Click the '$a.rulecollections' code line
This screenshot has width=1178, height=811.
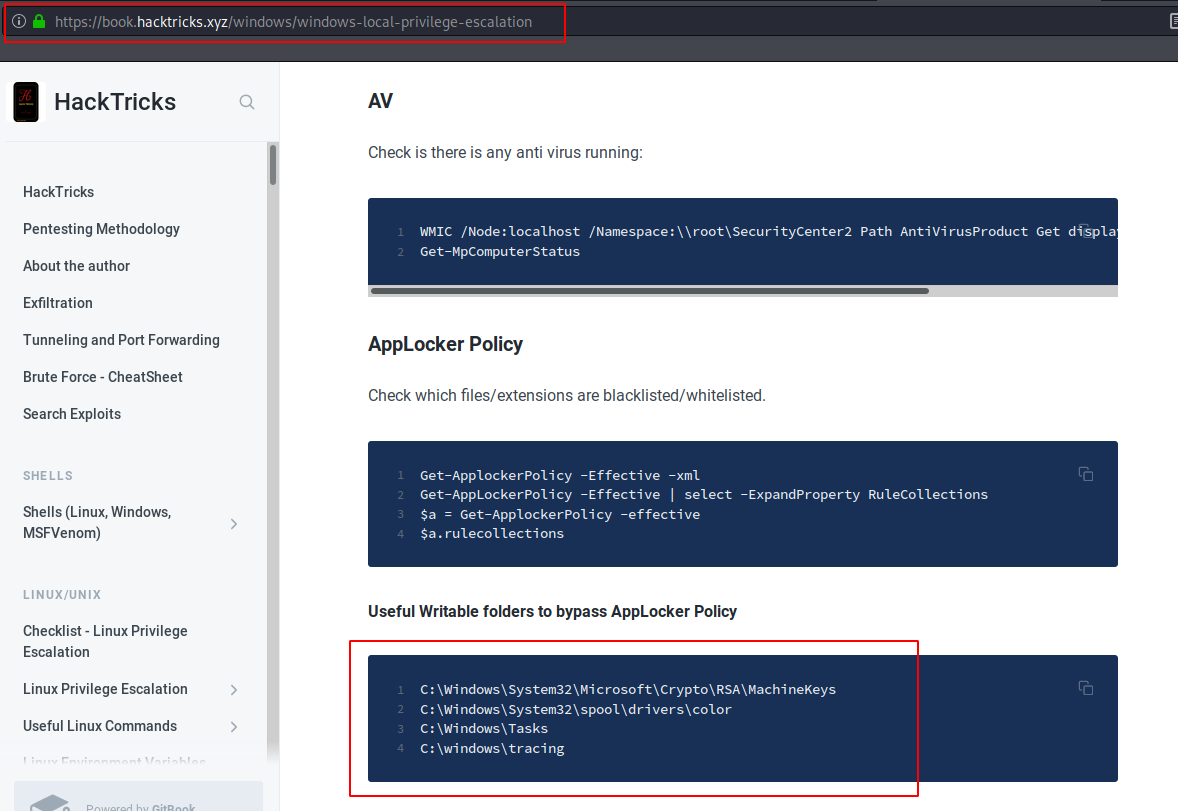coord(491,534)
